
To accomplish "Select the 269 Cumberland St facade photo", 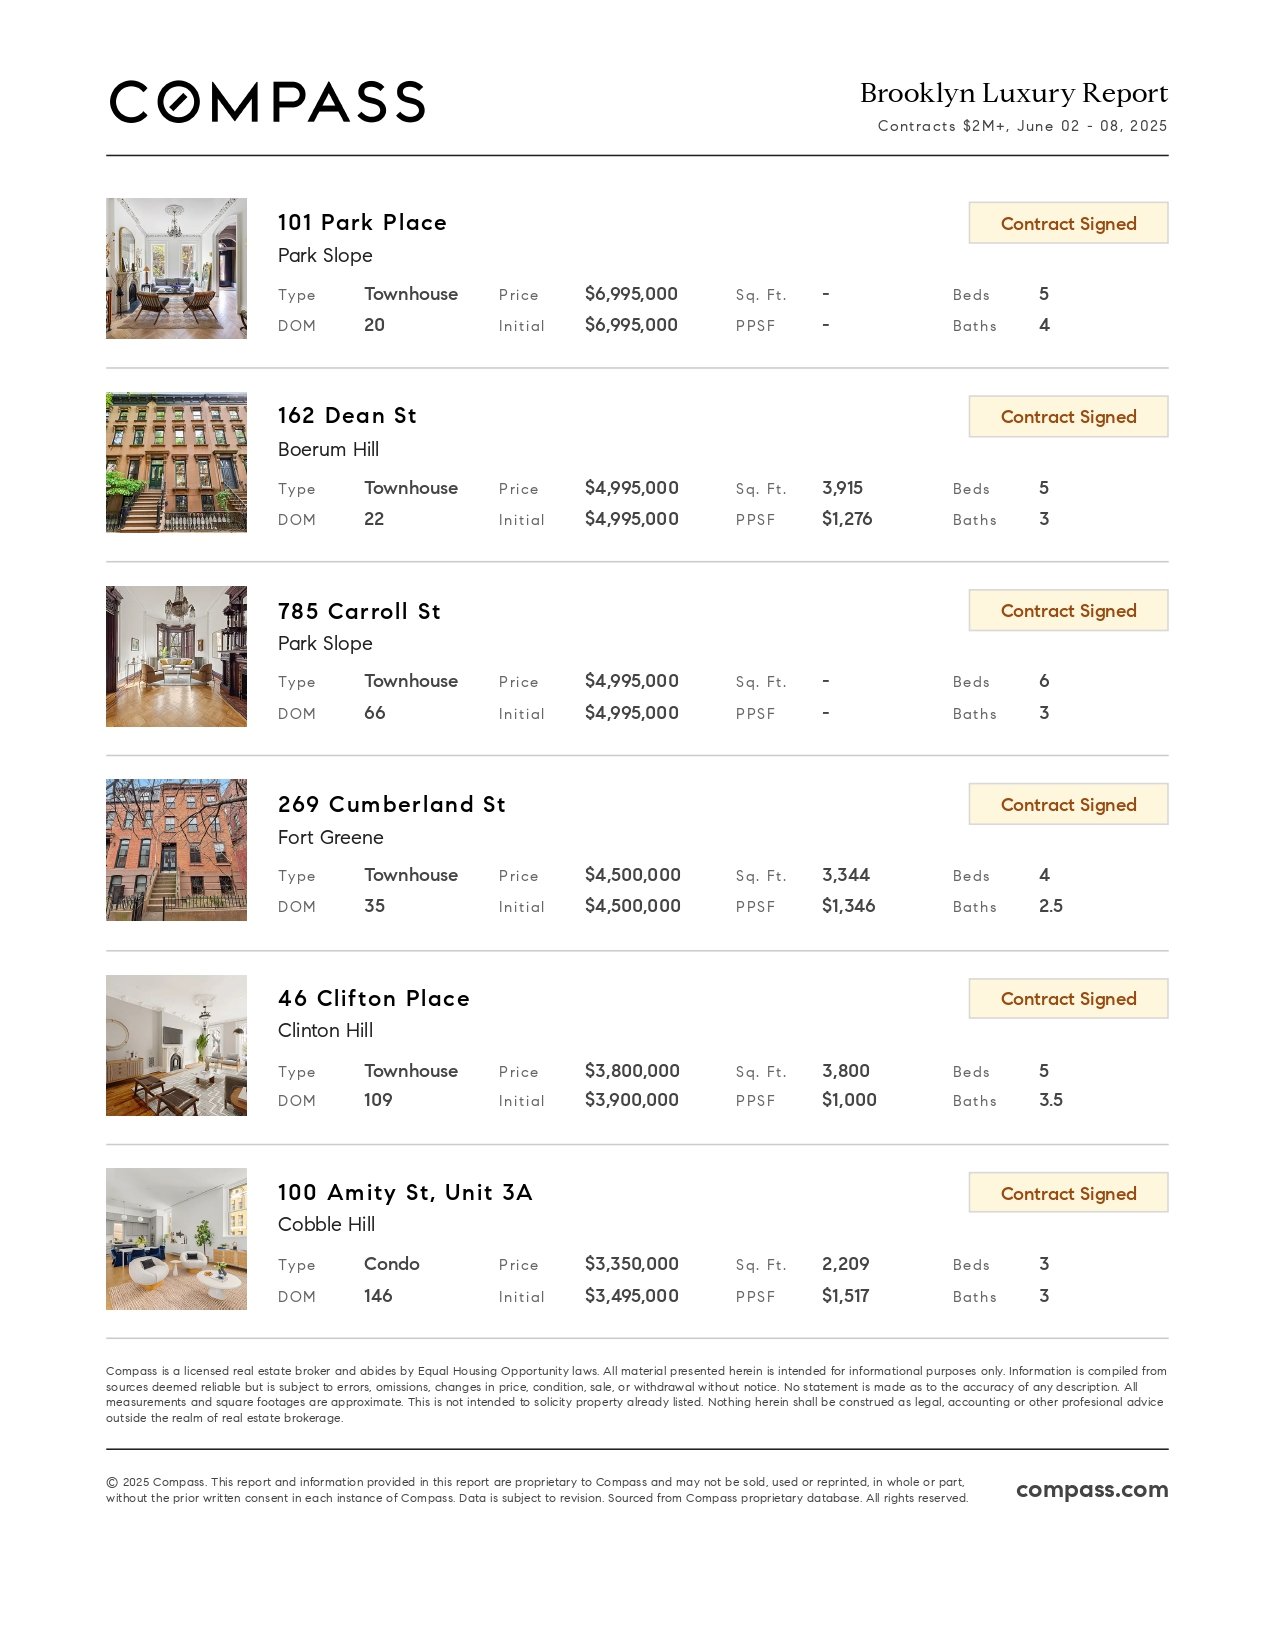I will (x=176, y=850).
